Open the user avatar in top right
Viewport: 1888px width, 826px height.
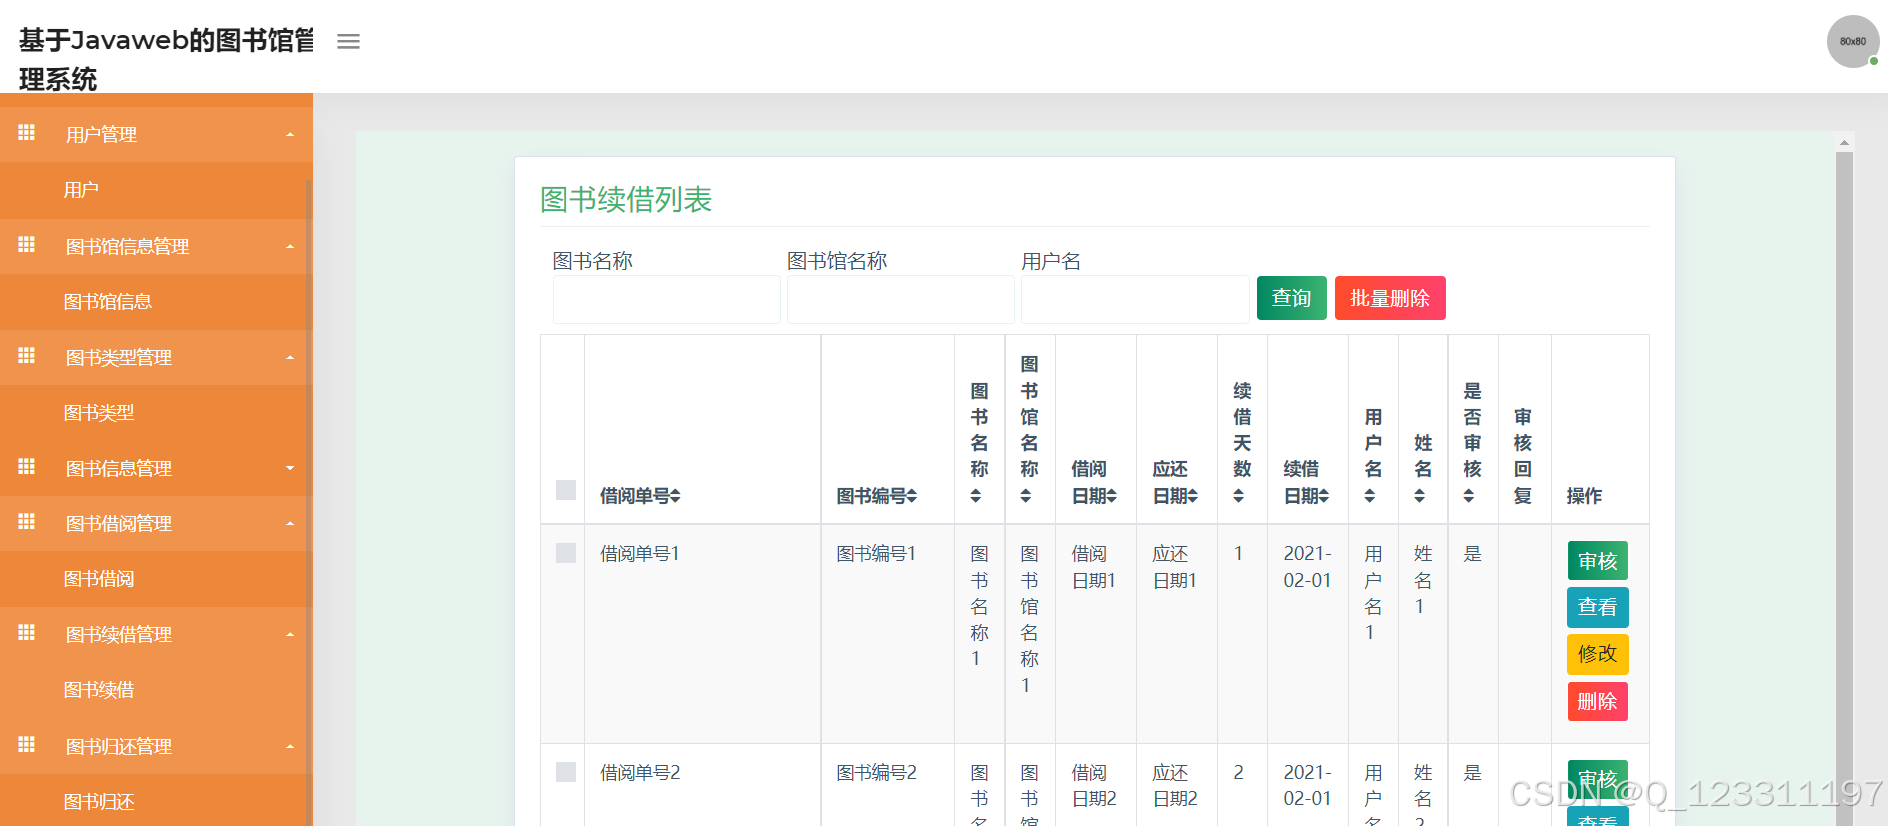pos(1852,41)
